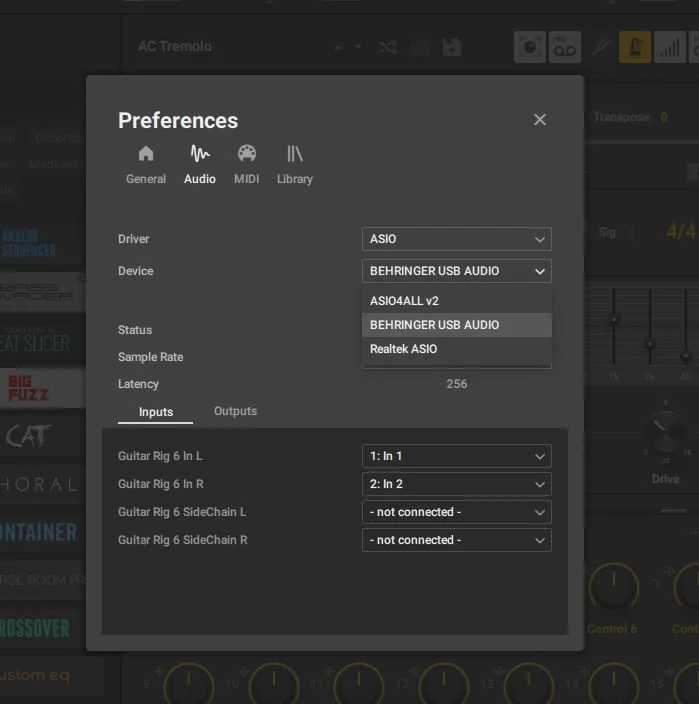Screen dimensions: 699x704
Task: Select the Inputs tab
Action: click(156, 412)
